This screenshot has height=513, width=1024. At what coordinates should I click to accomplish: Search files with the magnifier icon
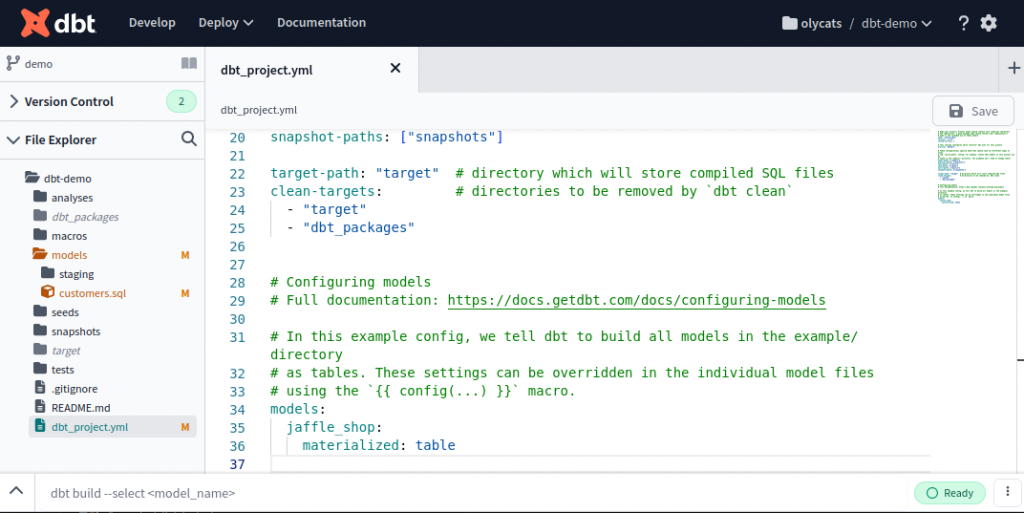coord(189,139)
